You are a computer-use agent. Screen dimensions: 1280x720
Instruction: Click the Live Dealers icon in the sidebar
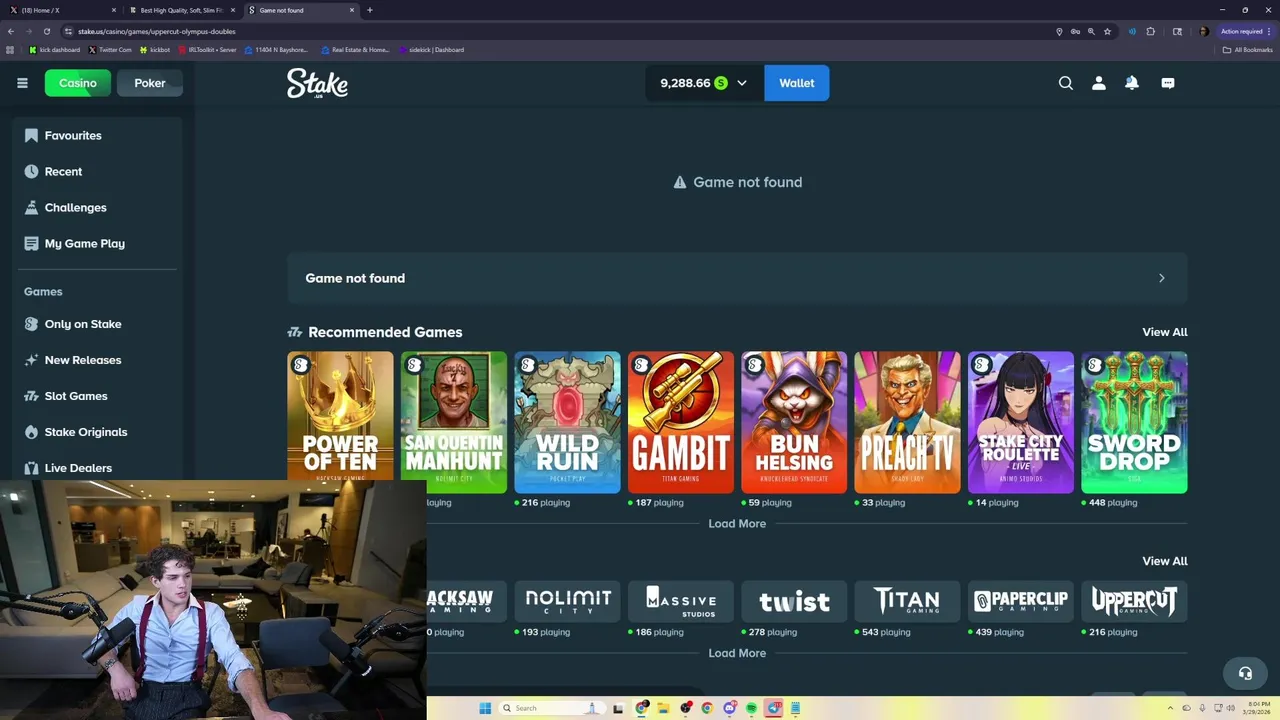click(x=31, y=468)
